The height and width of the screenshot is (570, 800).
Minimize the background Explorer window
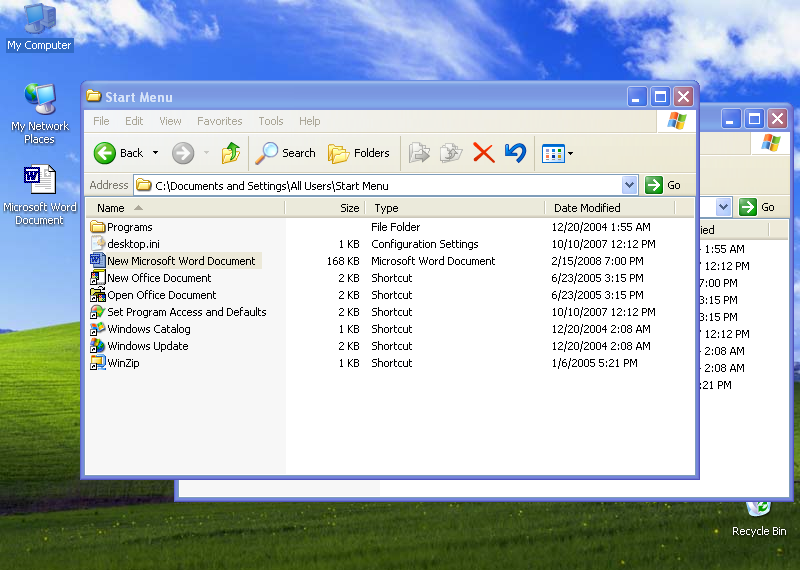(x=730, y=119)
